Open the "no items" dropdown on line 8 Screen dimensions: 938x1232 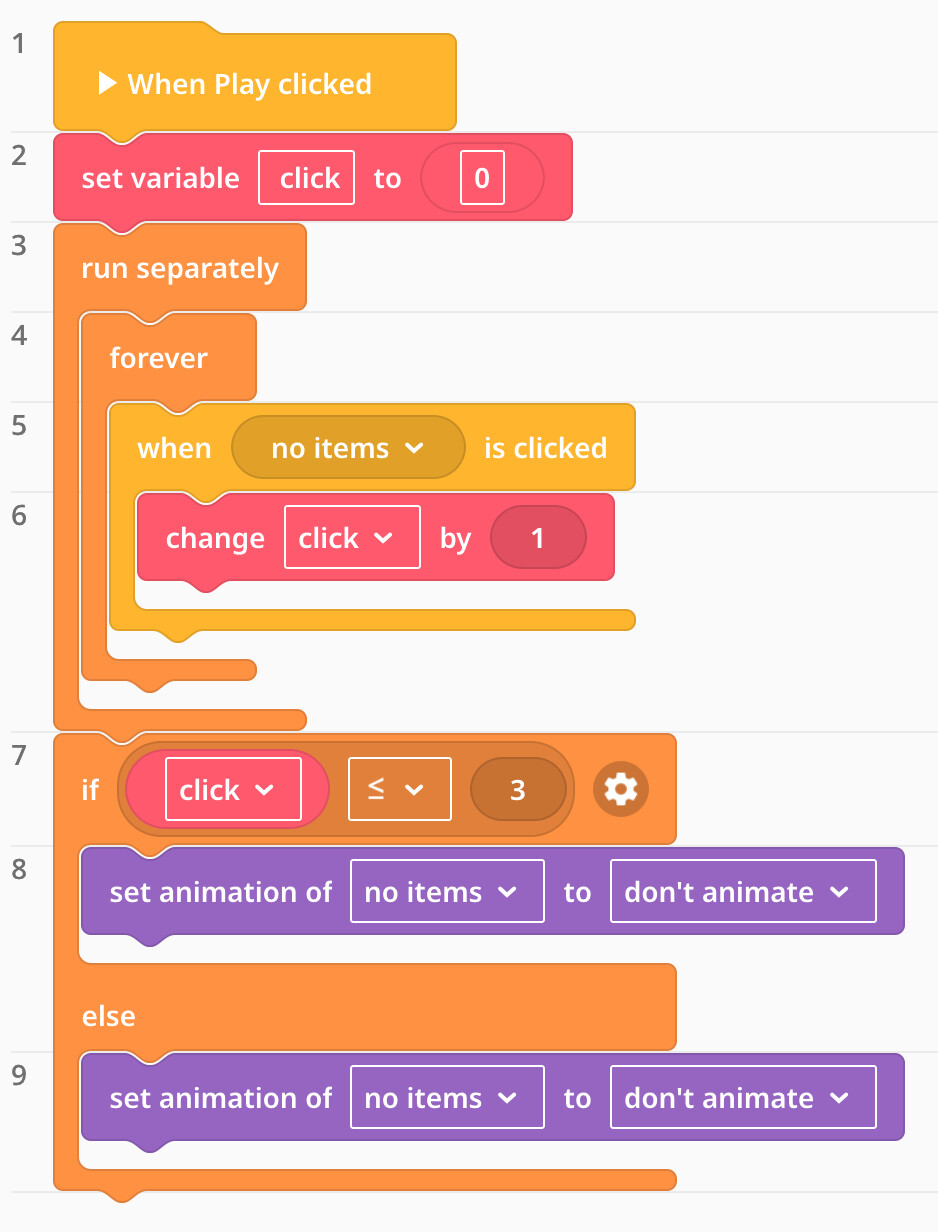click(x=446, y=892)
